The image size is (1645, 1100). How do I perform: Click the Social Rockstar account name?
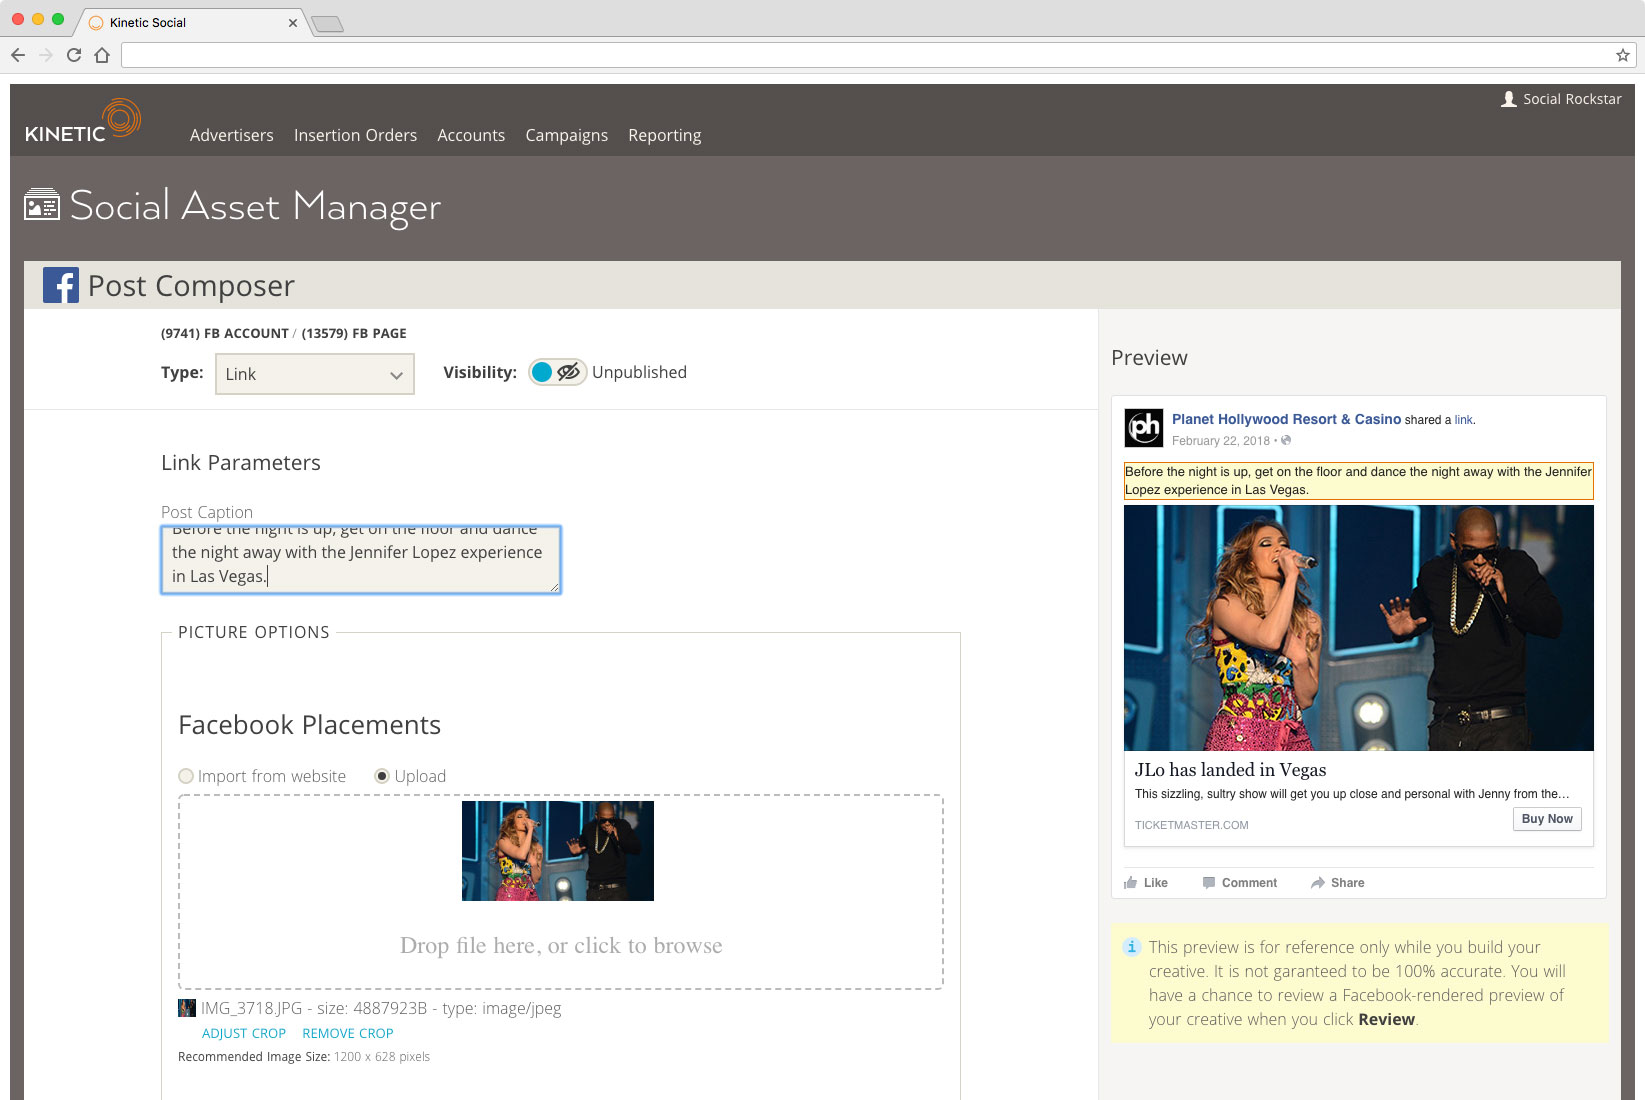pos(1572,99)
